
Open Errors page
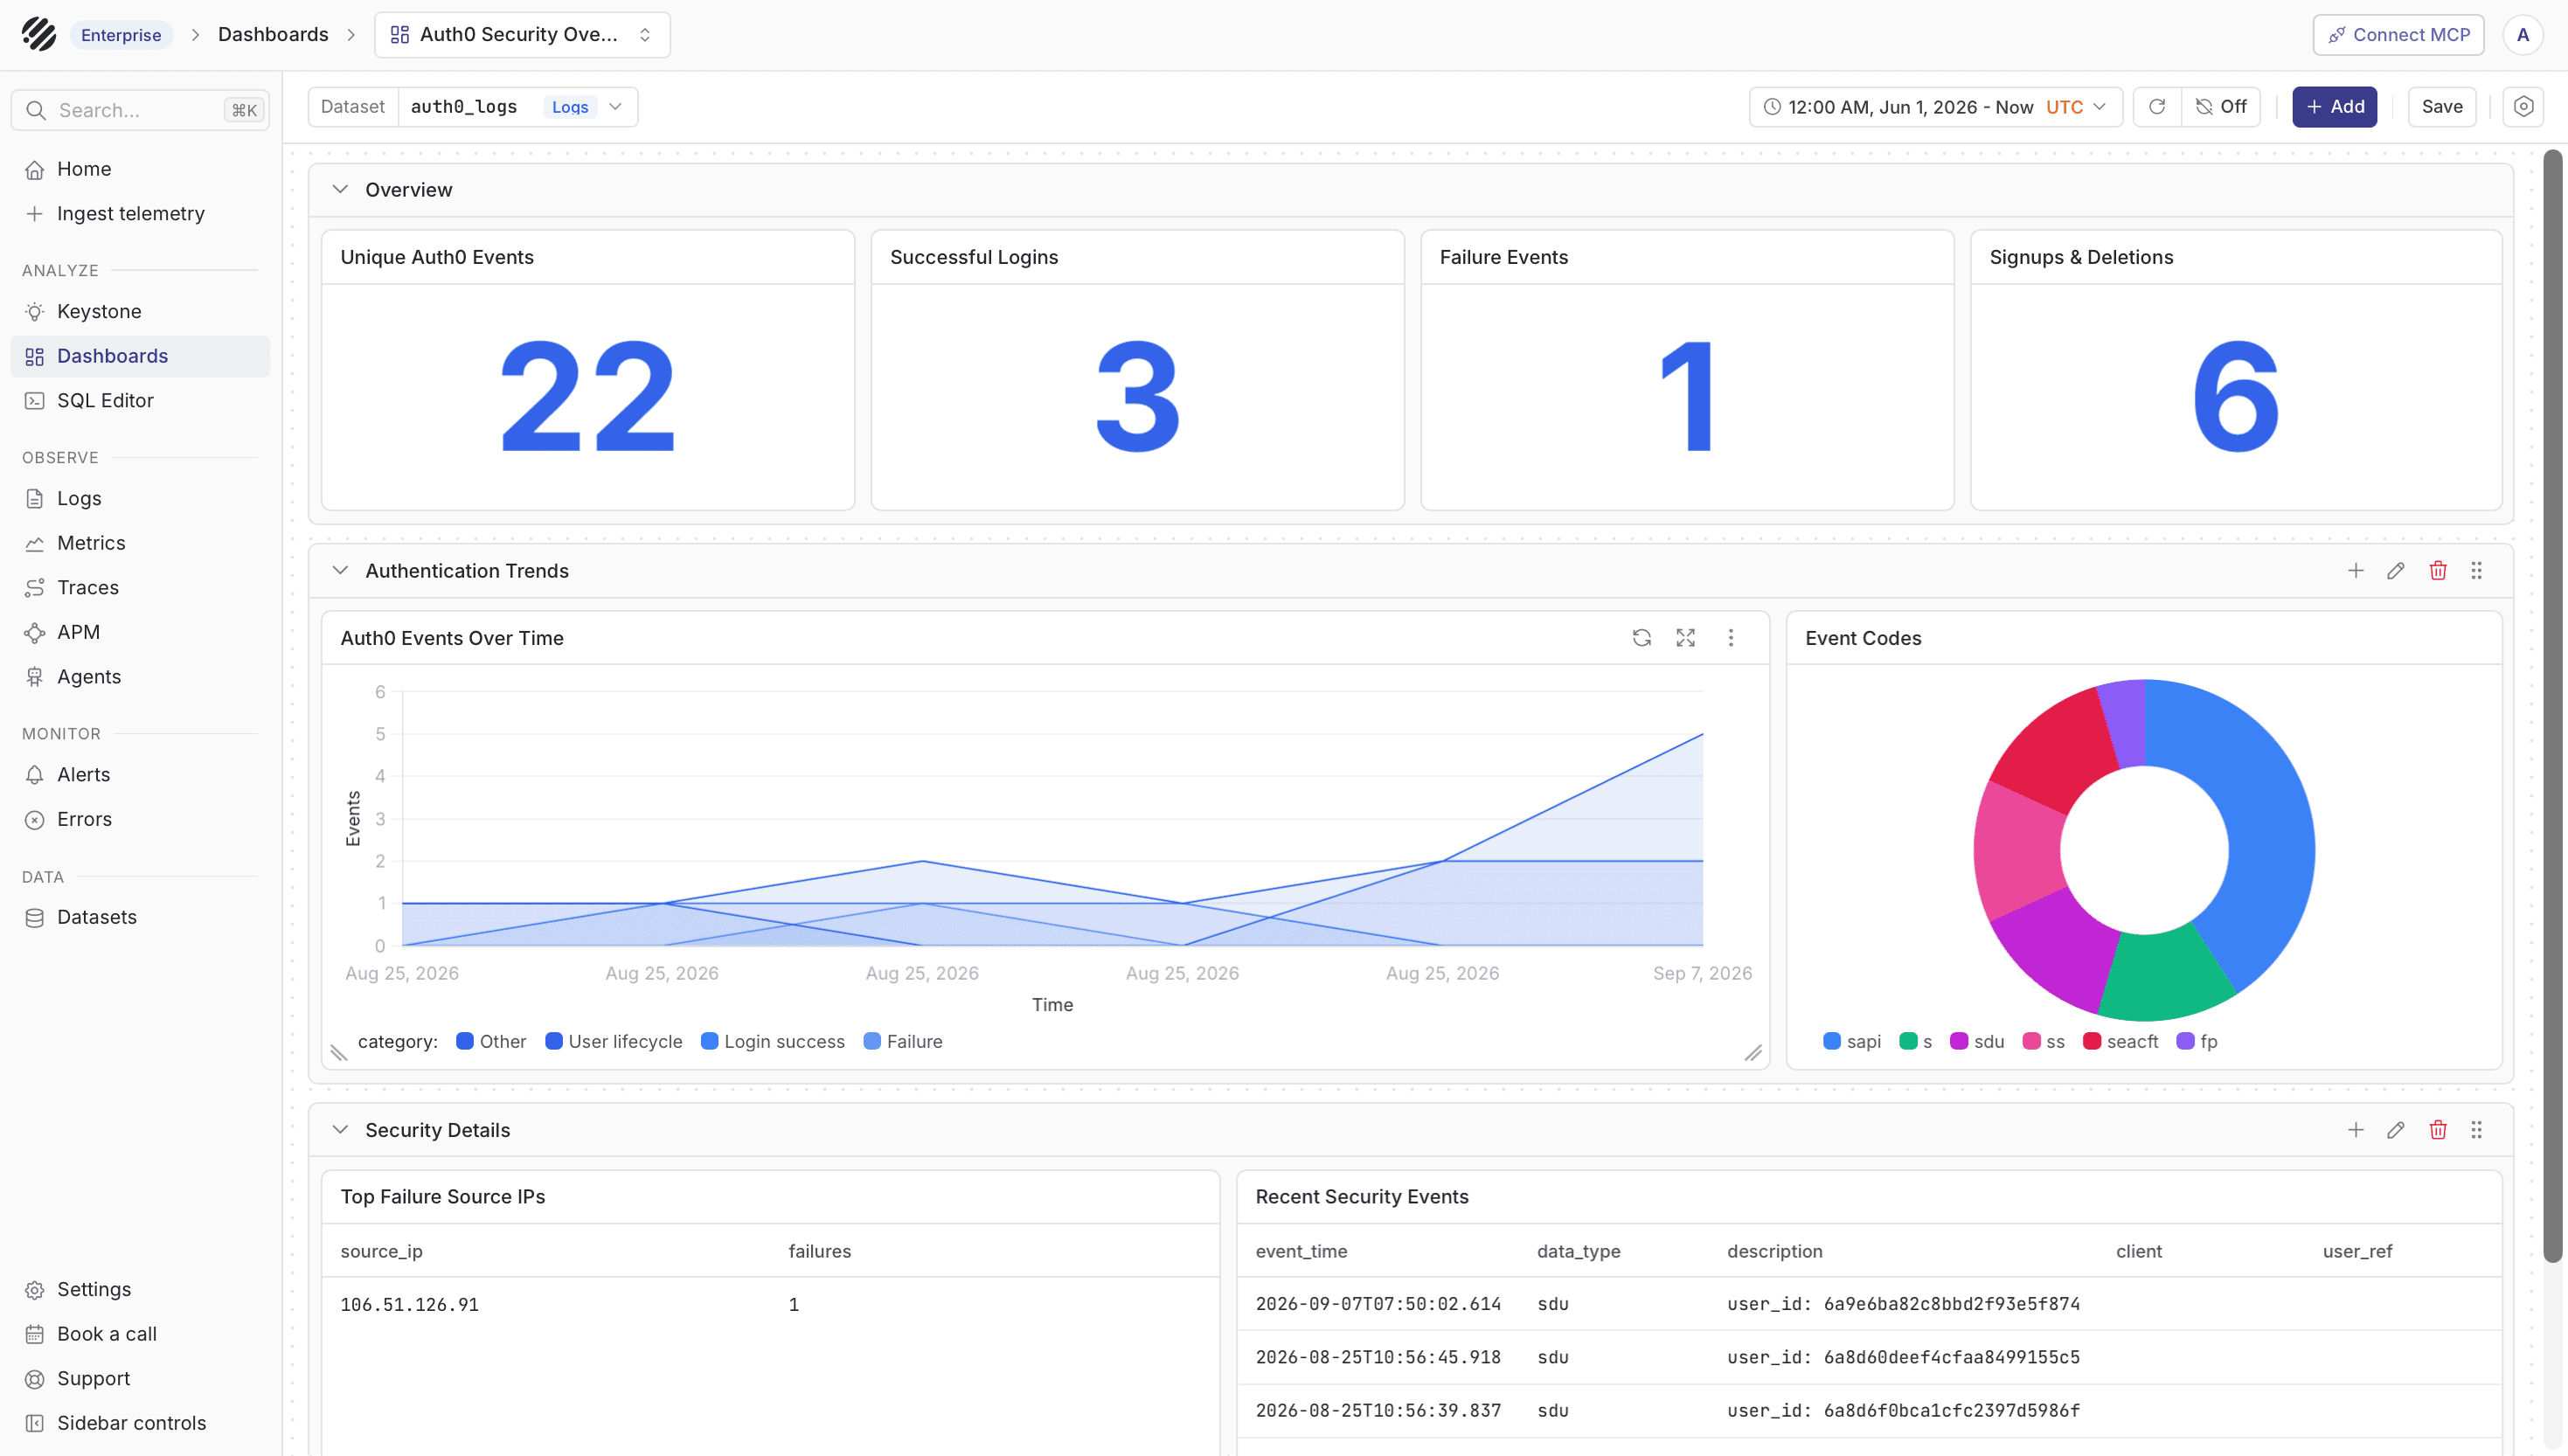pyautogui.click(x=140, y=819)
